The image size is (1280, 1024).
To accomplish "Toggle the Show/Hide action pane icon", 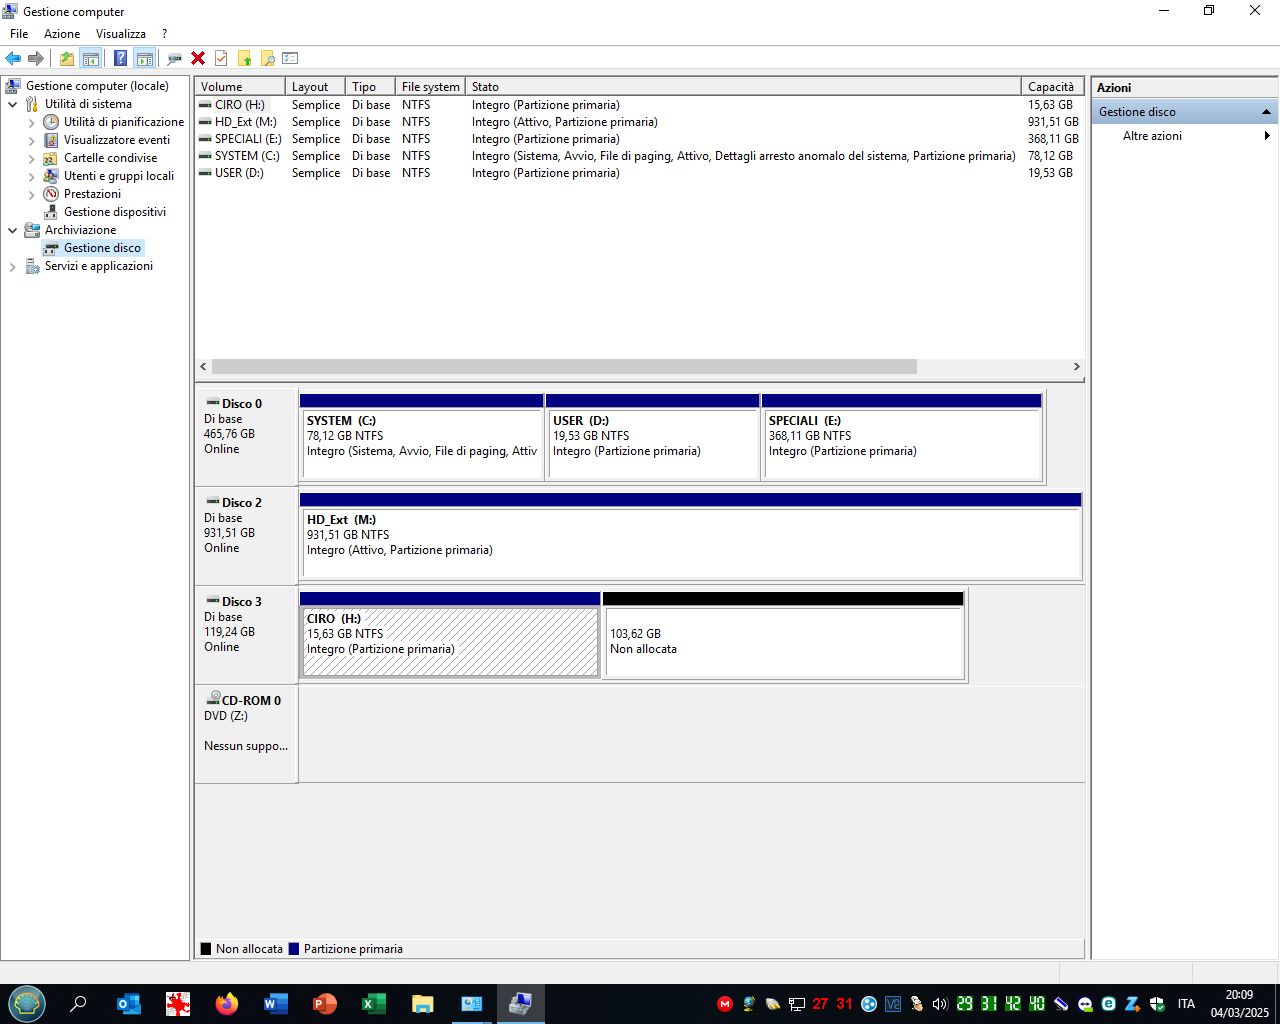I will 144,58.
